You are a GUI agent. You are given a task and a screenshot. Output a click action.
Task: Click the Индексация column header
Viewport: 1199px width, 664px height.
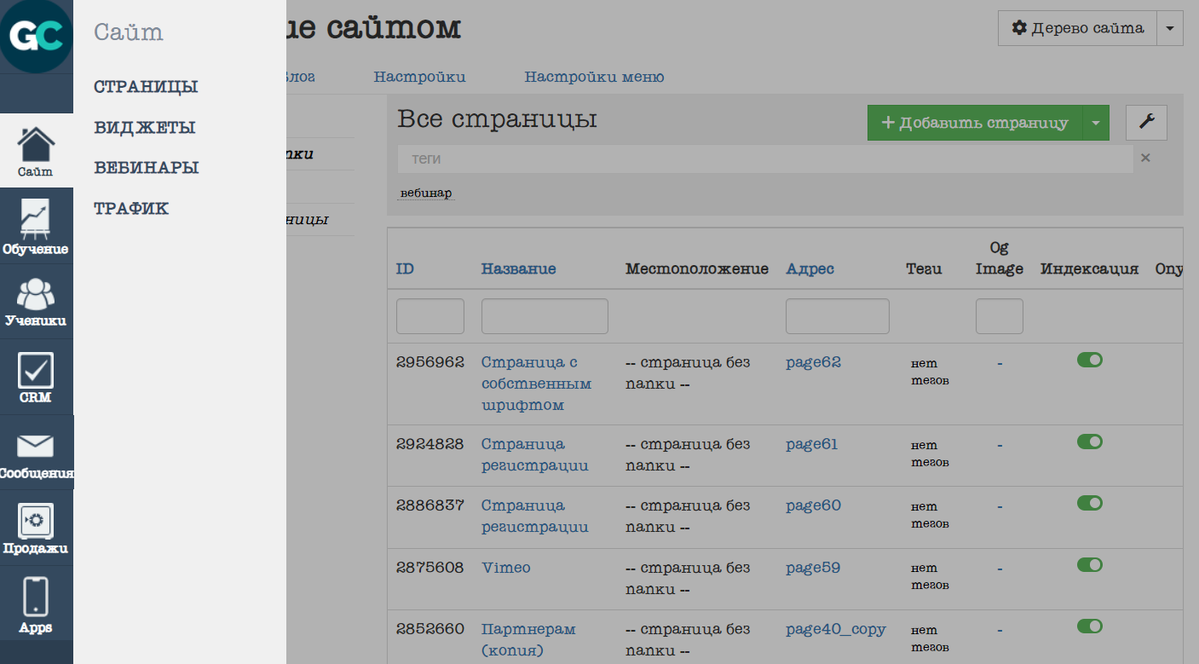pos(1089,269)
